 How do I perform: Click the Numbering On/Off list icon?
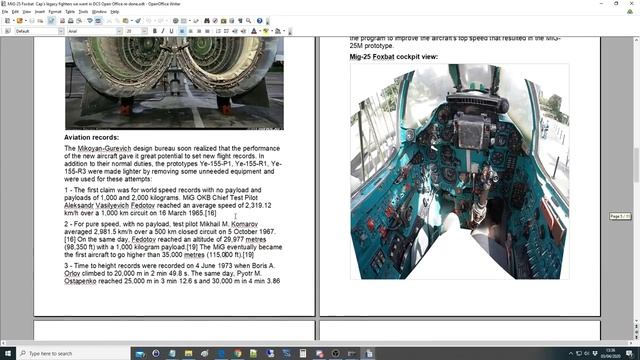(x=218, y=31)
